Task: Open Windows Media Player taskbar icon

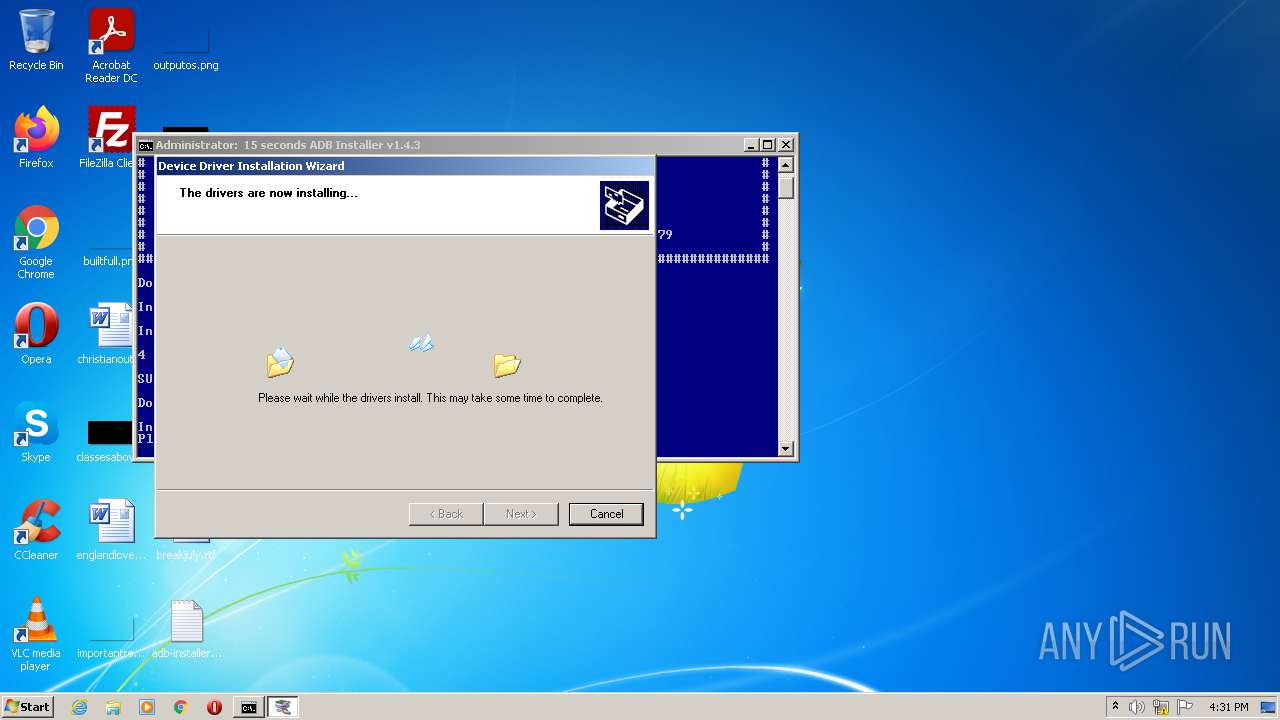Action: 147,707
